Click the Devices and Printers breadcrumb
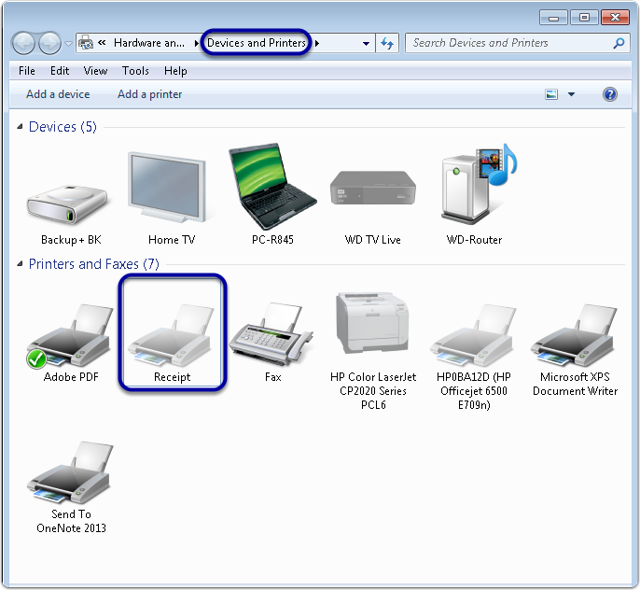The image size is (640, 590). coord(256,43)
